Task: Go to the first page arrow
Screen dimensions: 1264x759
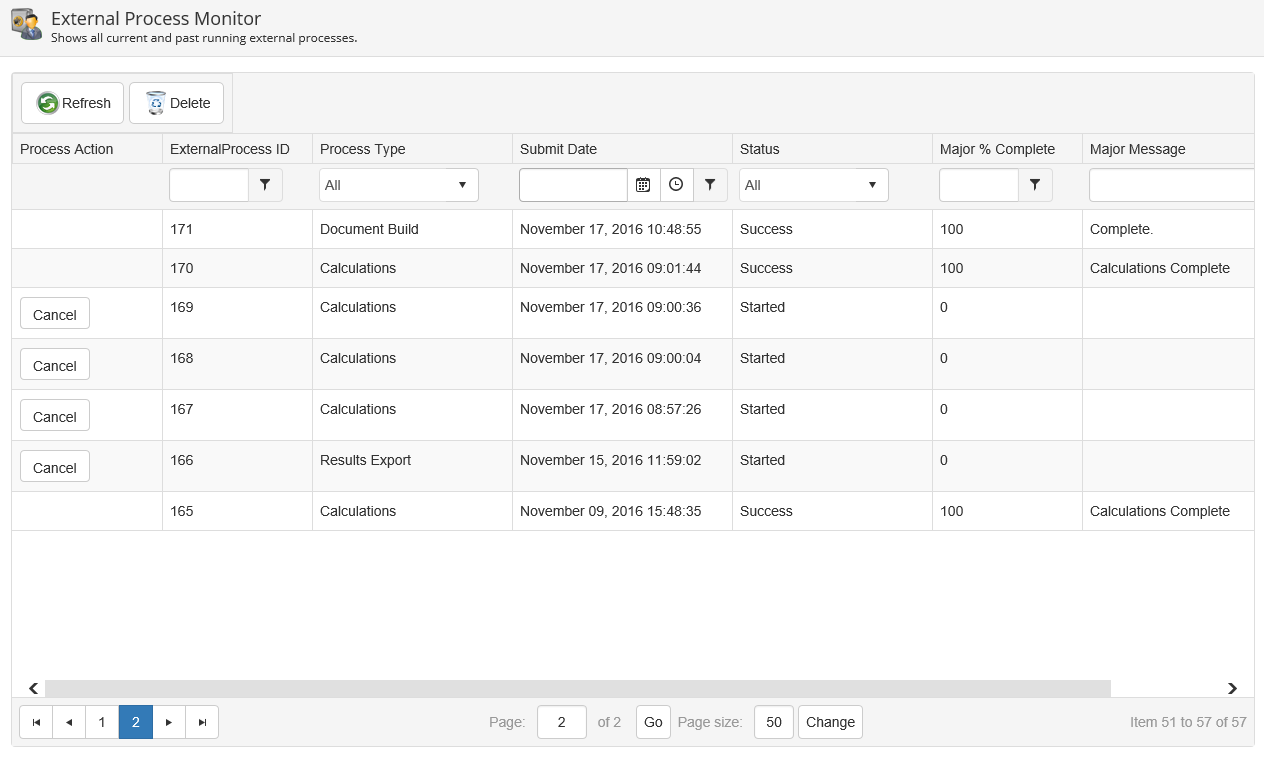Action: pyautogui.click(x=36, y=722)
